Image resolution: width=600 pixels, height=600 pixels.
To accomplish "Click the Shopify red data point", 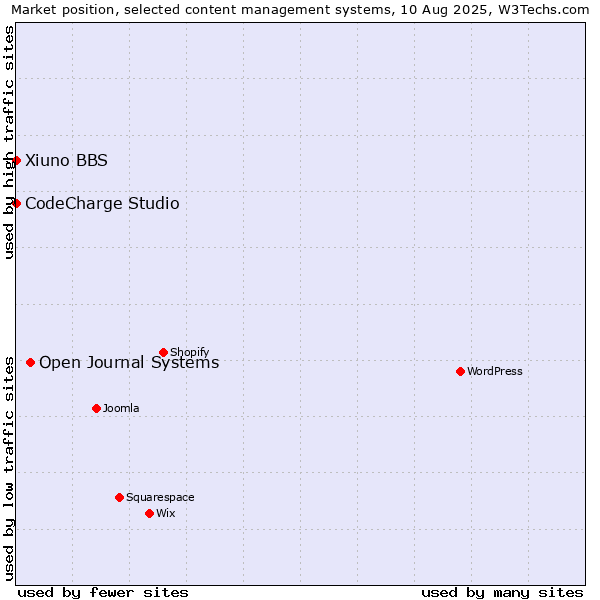I will click(x=163, y=352).
